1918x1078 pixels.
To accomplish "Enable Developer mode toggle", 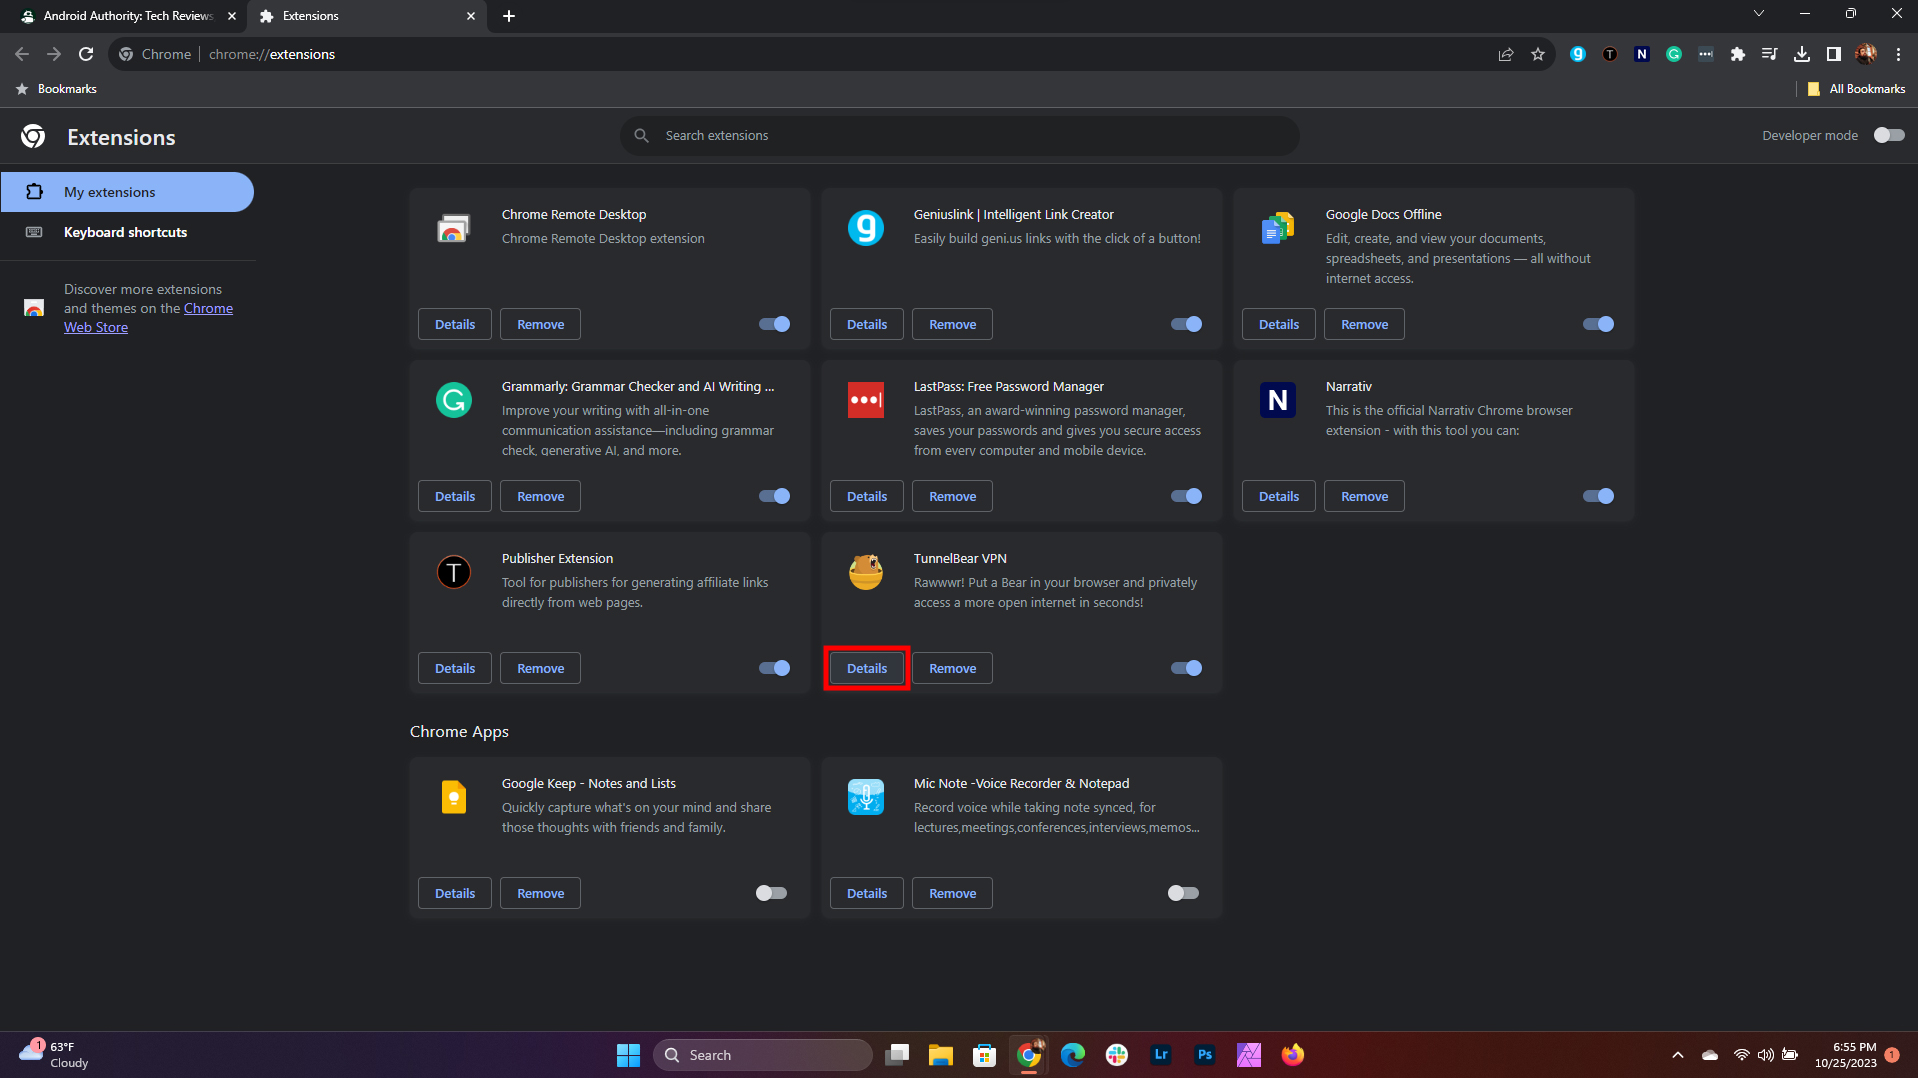I will [1888, 135].
